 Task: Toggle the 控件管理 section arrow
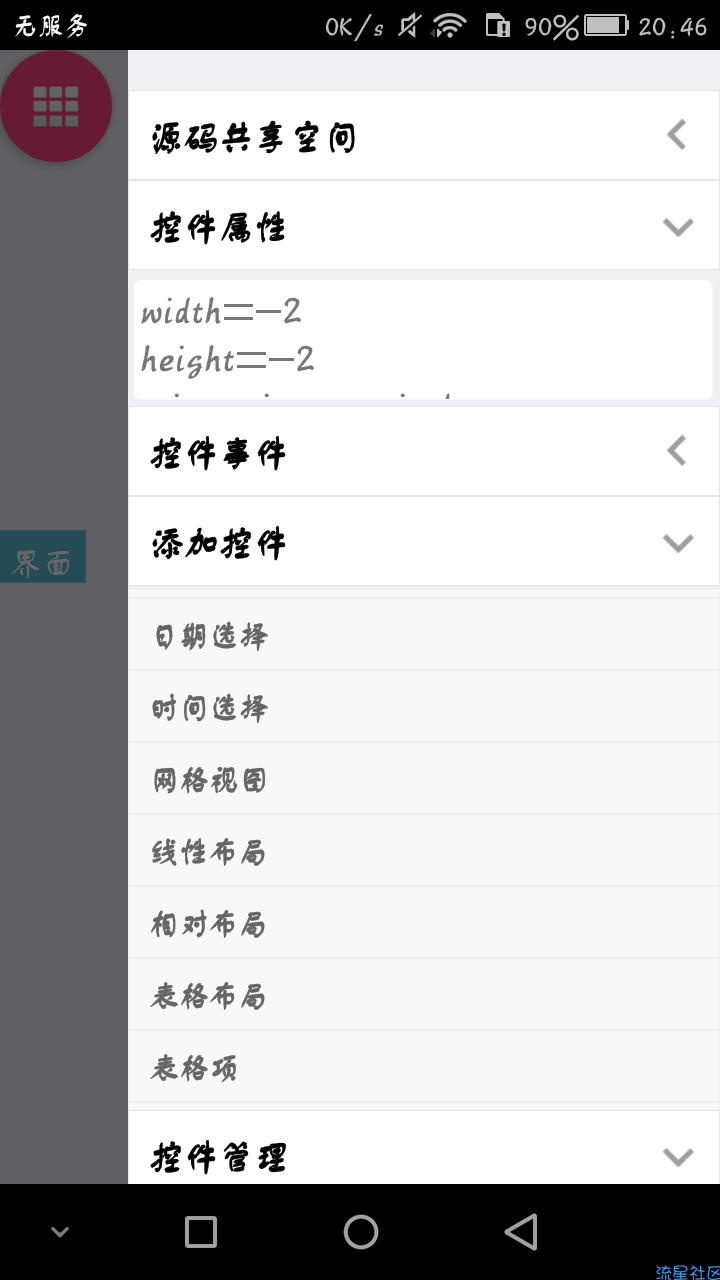click(678, 1157)
